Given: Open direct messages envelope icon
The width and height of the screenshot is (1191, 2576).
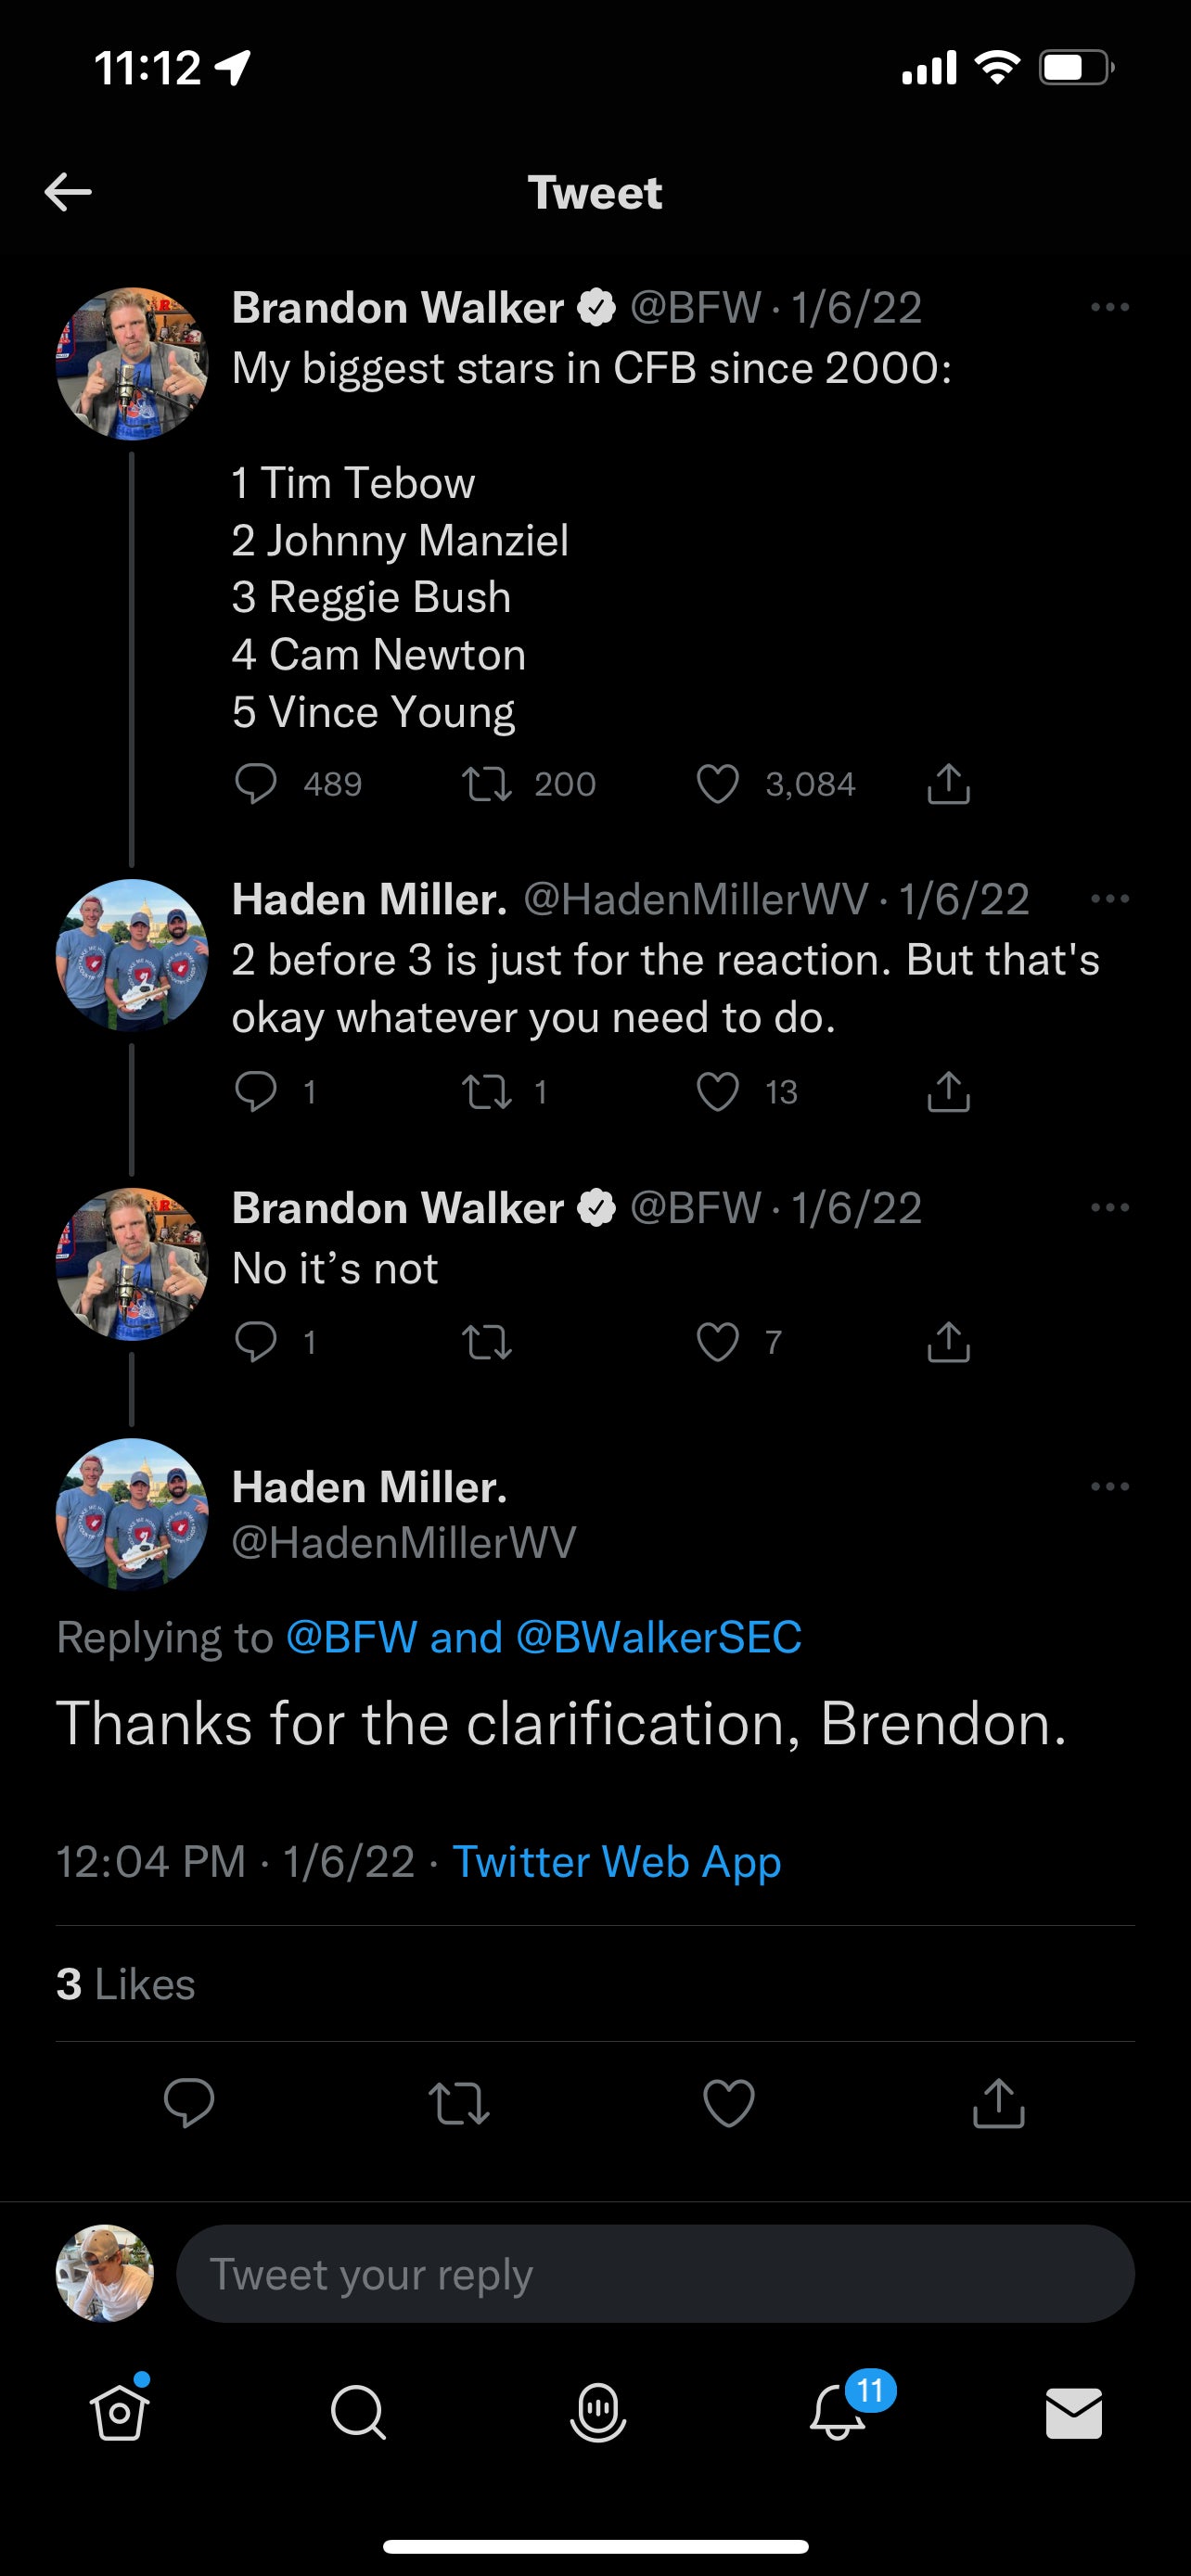Looking at the screenshot, I should 1073,2412.
